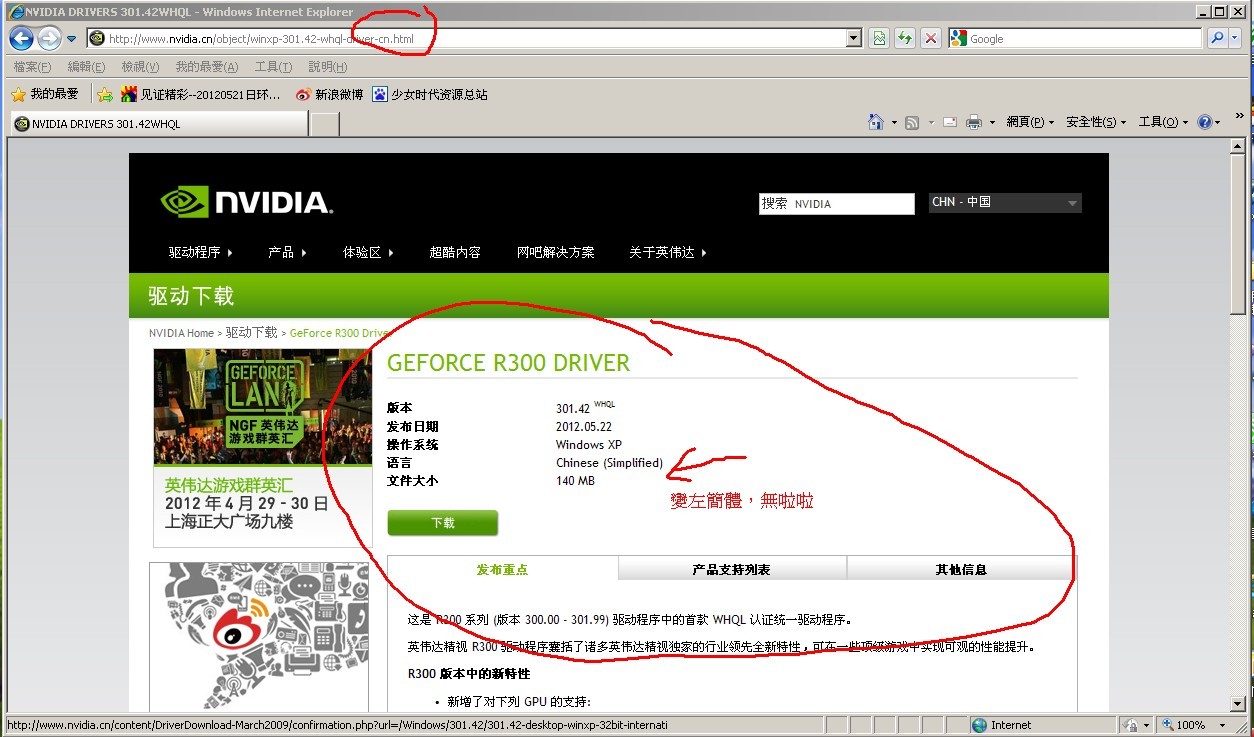
Task: Expand the address bar history dropdown
Action: [x=853, y=39]
